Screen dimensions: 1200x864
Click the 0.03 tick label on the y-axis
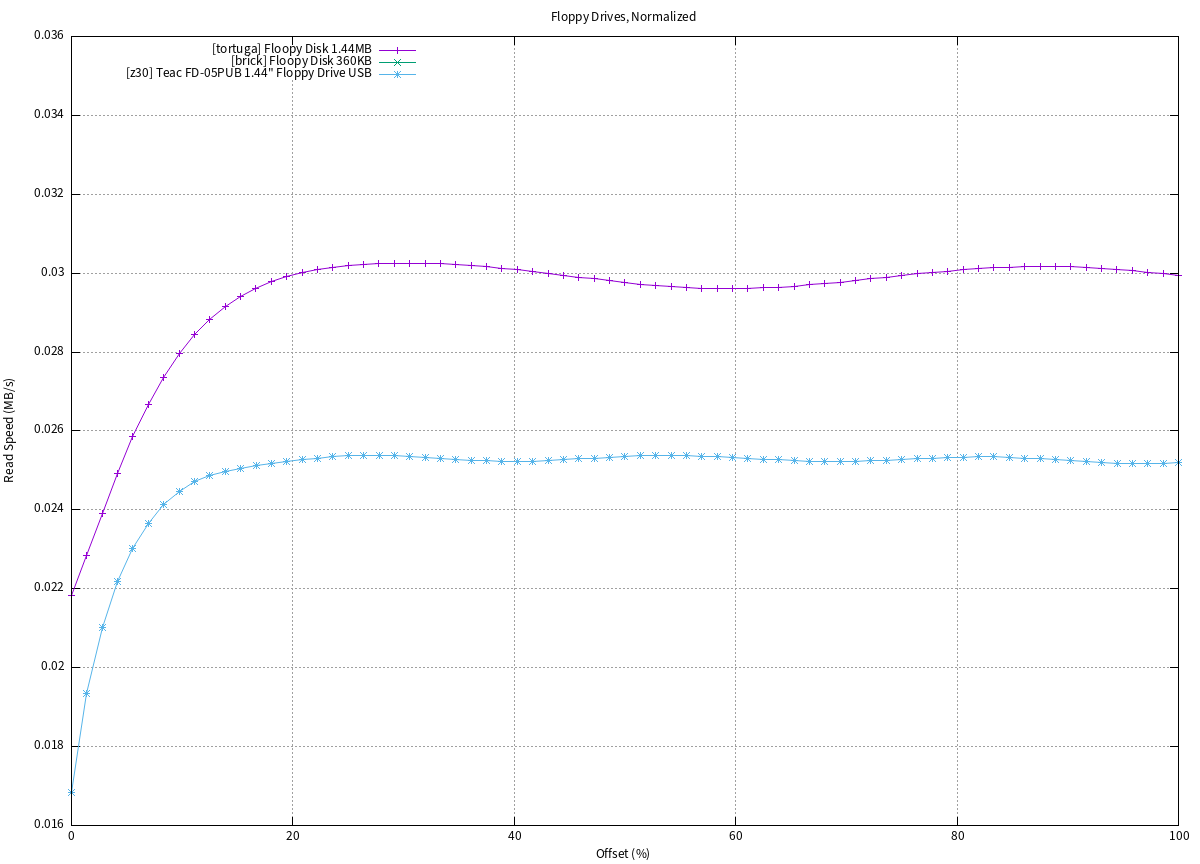click(x=52, y=273)
